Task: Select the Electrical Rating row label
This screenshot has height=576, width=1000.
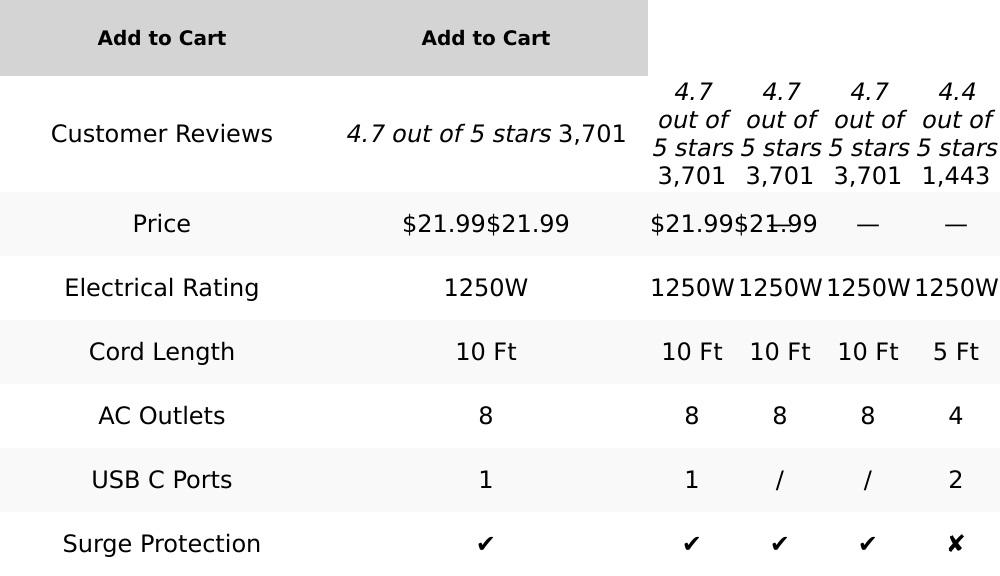Action: [x=162, y=288]
